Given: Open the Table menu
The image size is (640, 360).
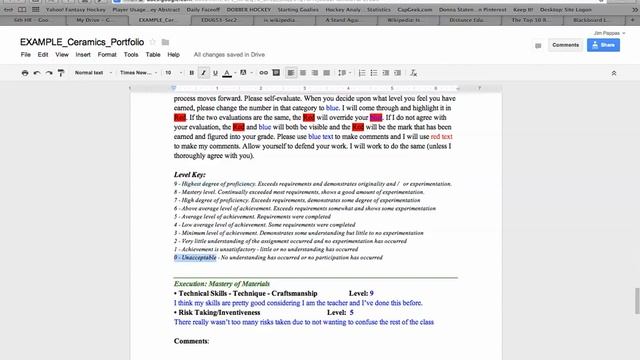Looking at the screenshot, I should tap(153, 55).
